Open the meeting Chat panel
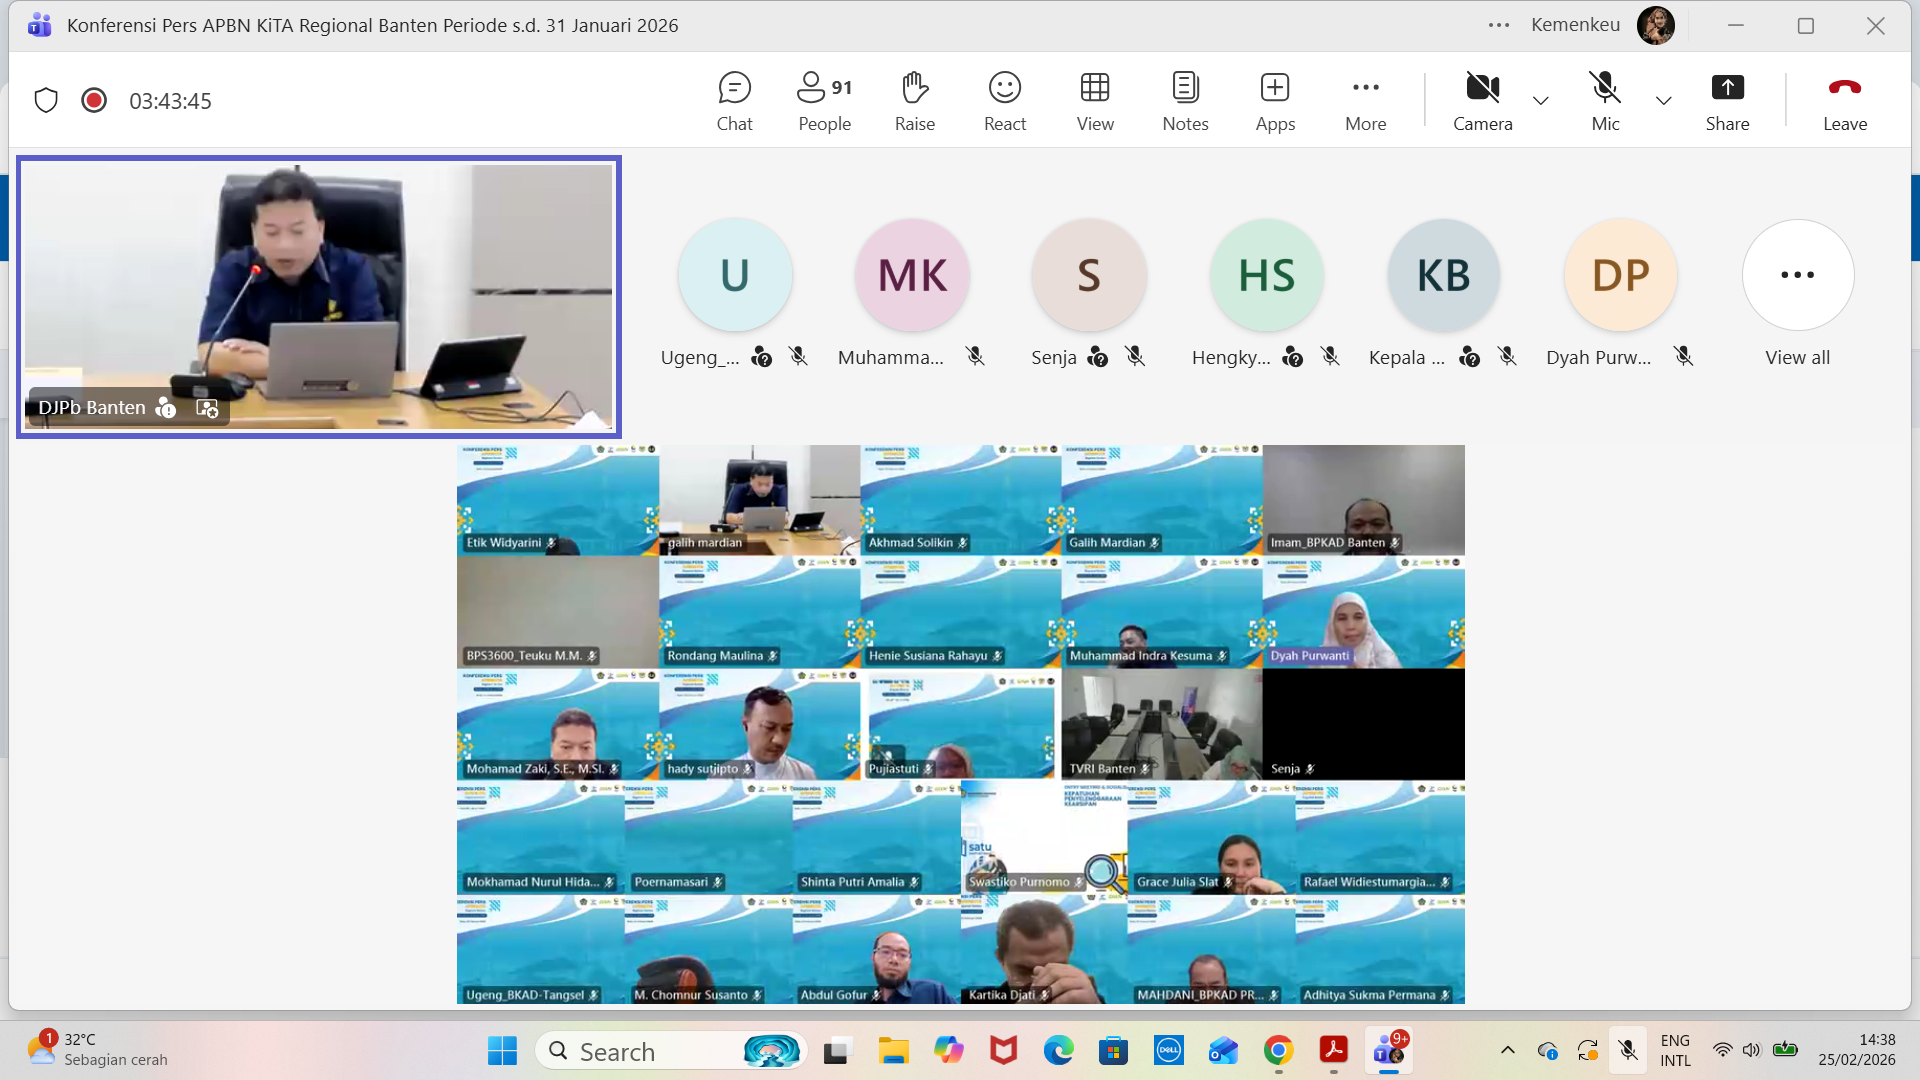 (734, 100)
